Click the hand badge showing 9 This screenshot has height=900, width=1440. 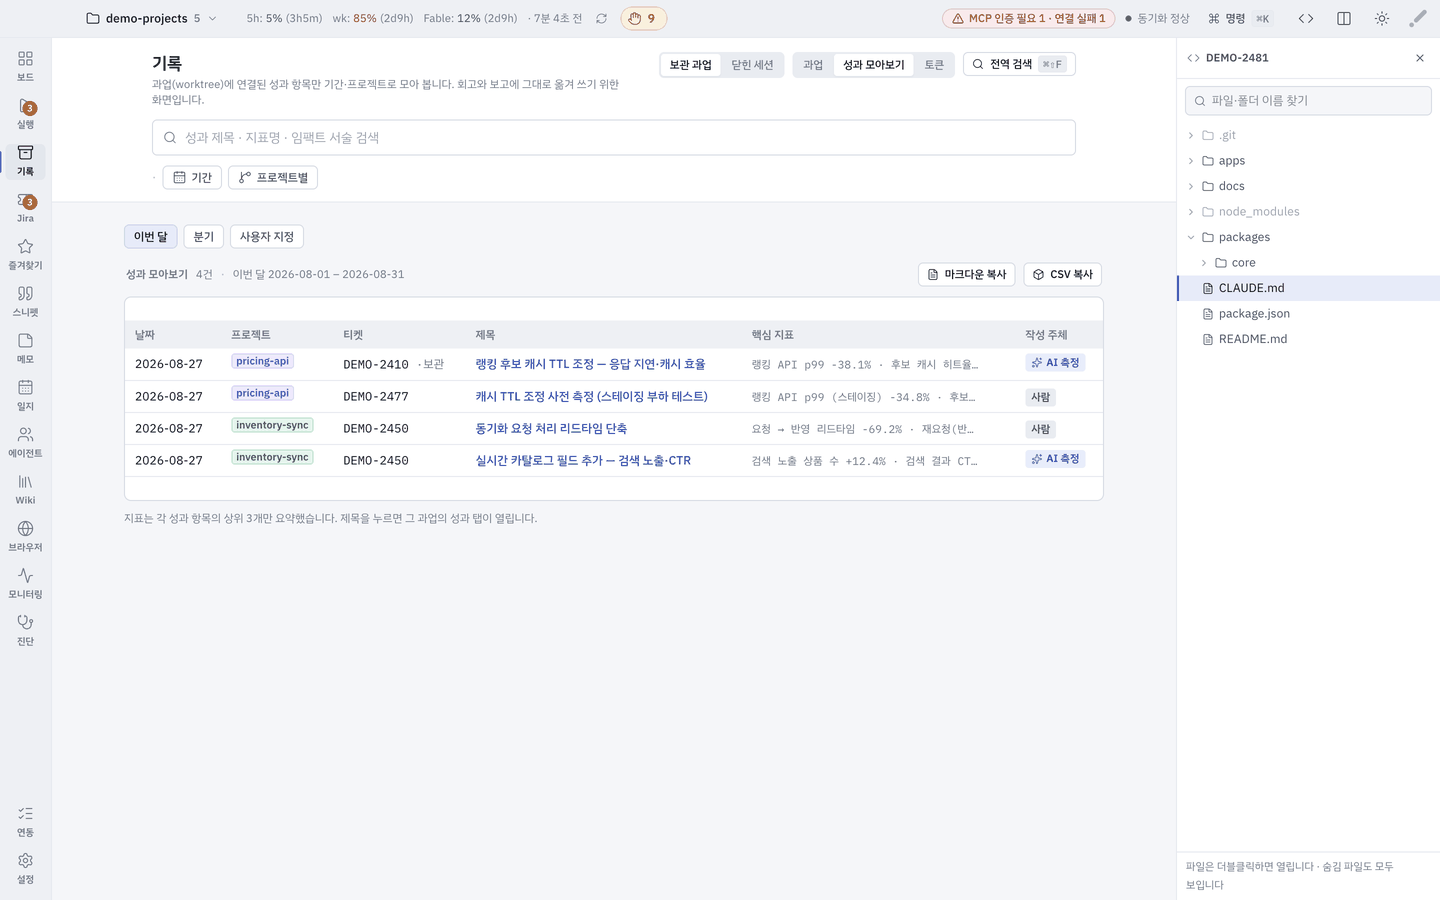[x=643, y=19]
